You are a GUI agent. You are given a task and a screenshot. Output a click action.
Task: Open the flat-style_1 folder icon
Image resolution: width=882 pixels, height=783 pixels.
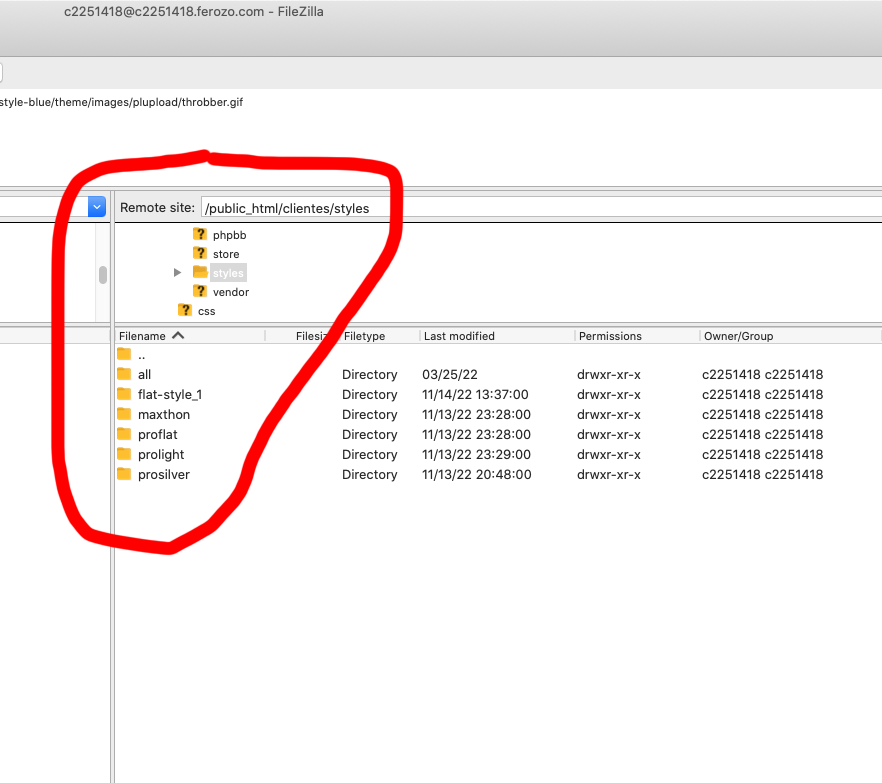tap(124, 394)
